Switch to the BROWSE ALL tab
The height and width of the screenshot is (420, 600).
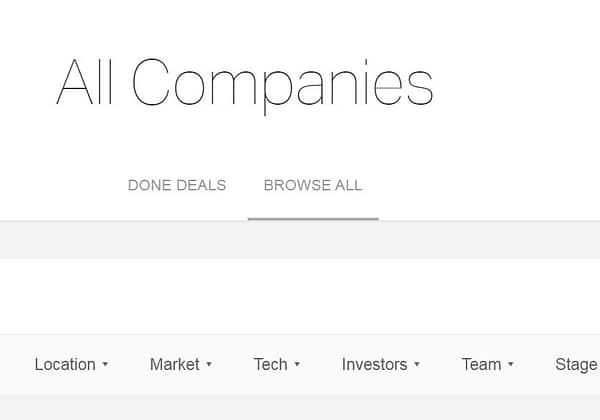tap(313, 185)
